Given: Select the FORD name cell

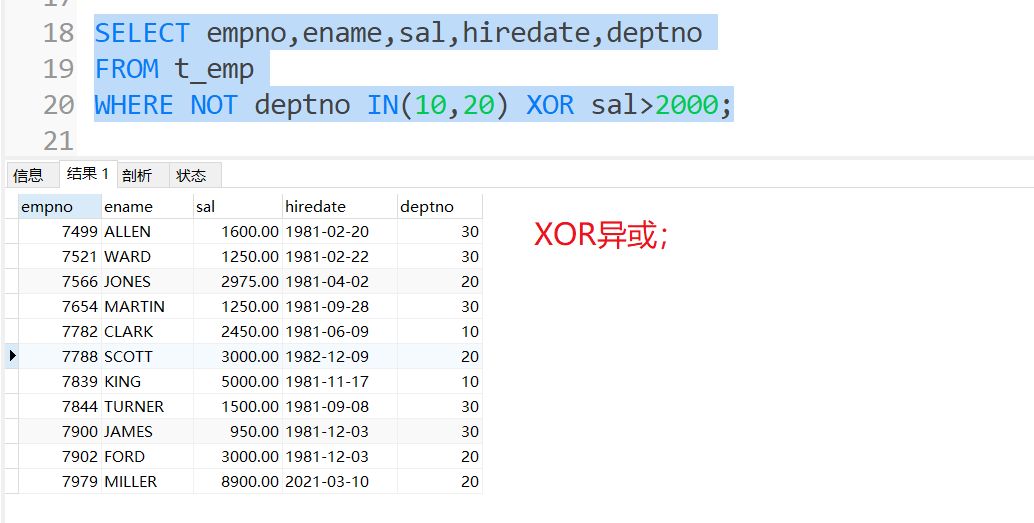Looking at the screenshot, I should (x=147, y=457).
